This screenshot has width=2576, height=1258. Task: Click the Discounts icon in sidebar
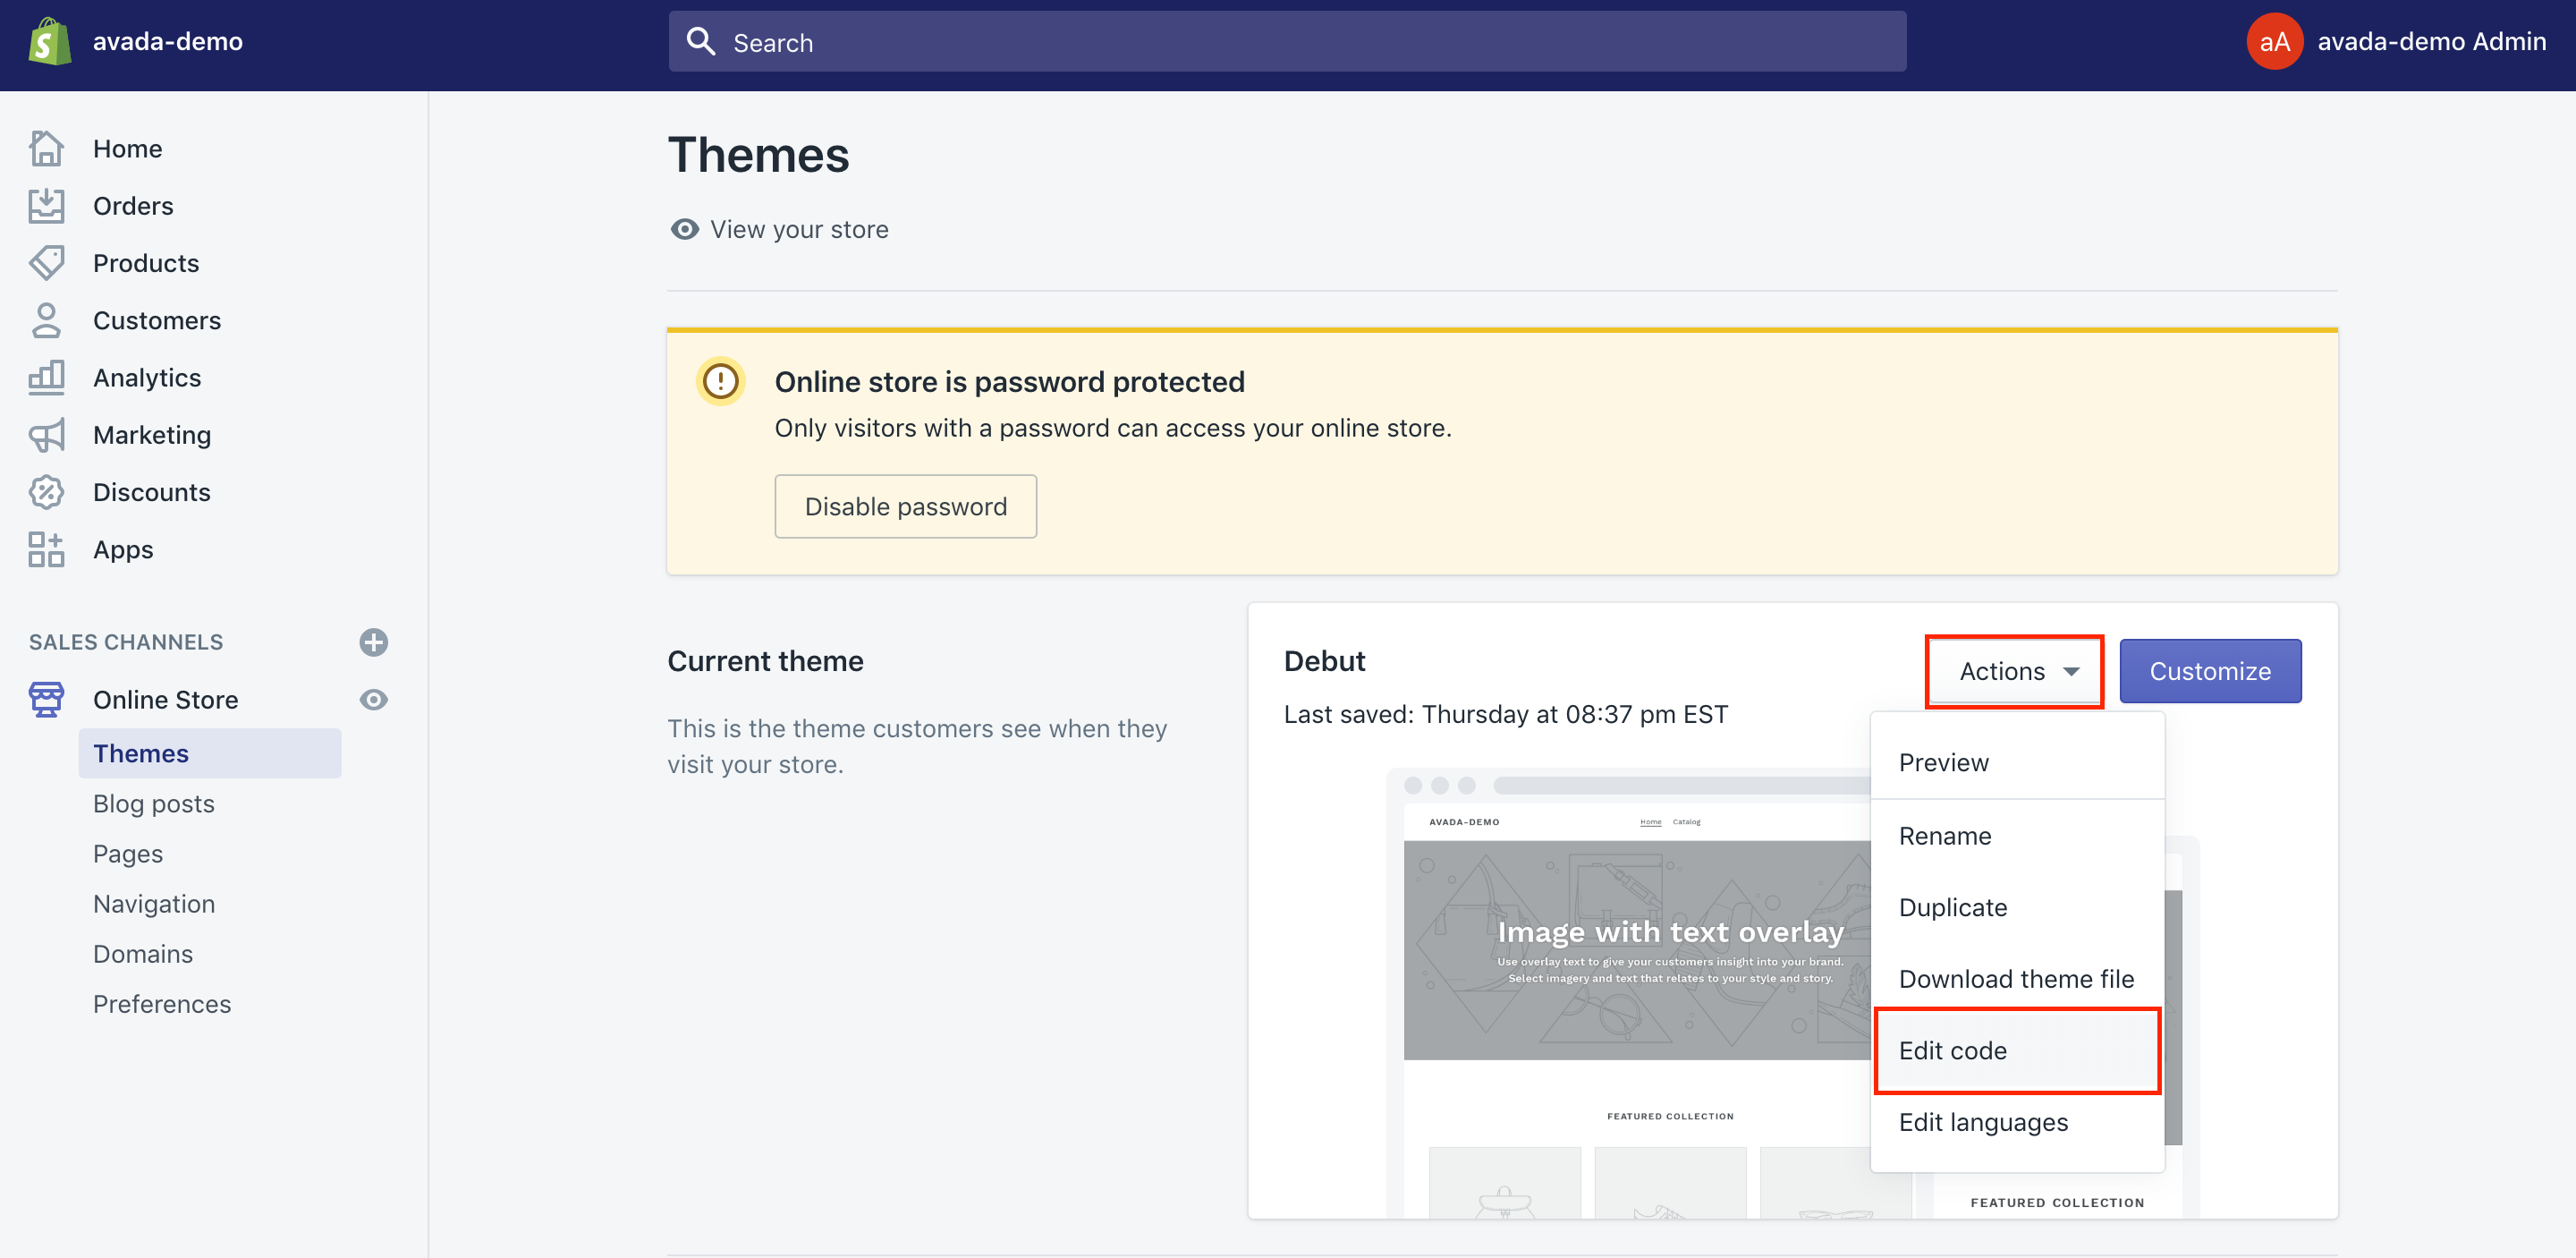(x=46, y=490)
